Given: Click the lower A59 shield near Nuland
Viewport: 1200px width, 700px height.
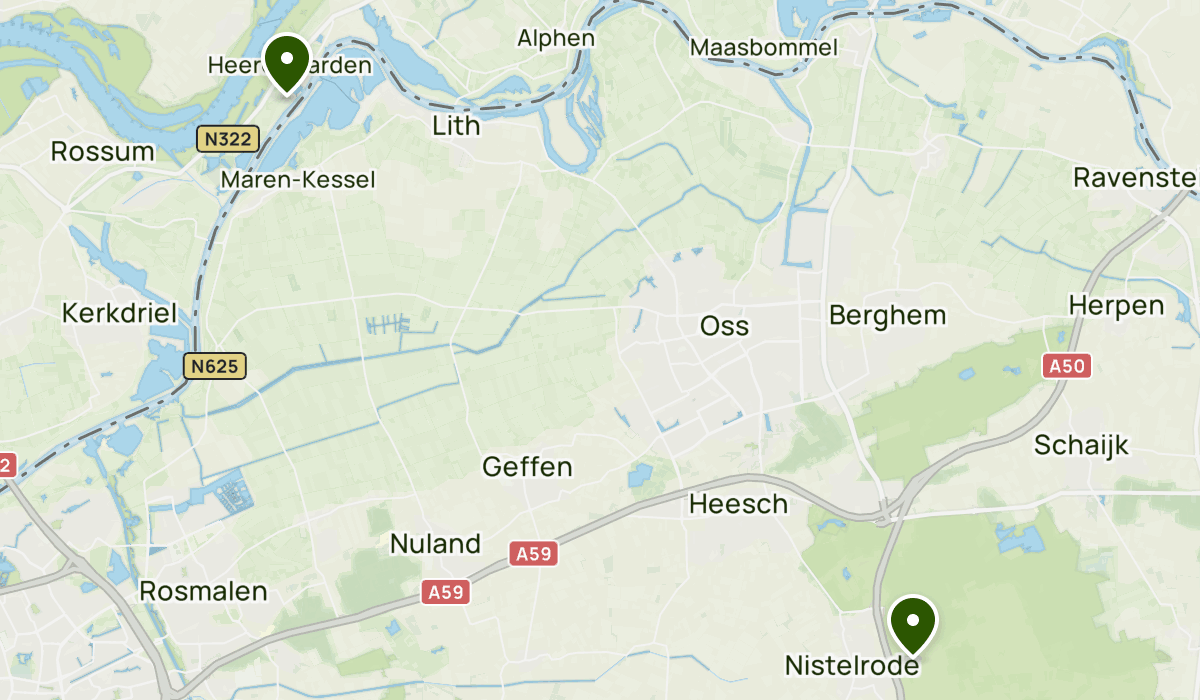Looking at the screenshot, I should (x=445, y=592).
